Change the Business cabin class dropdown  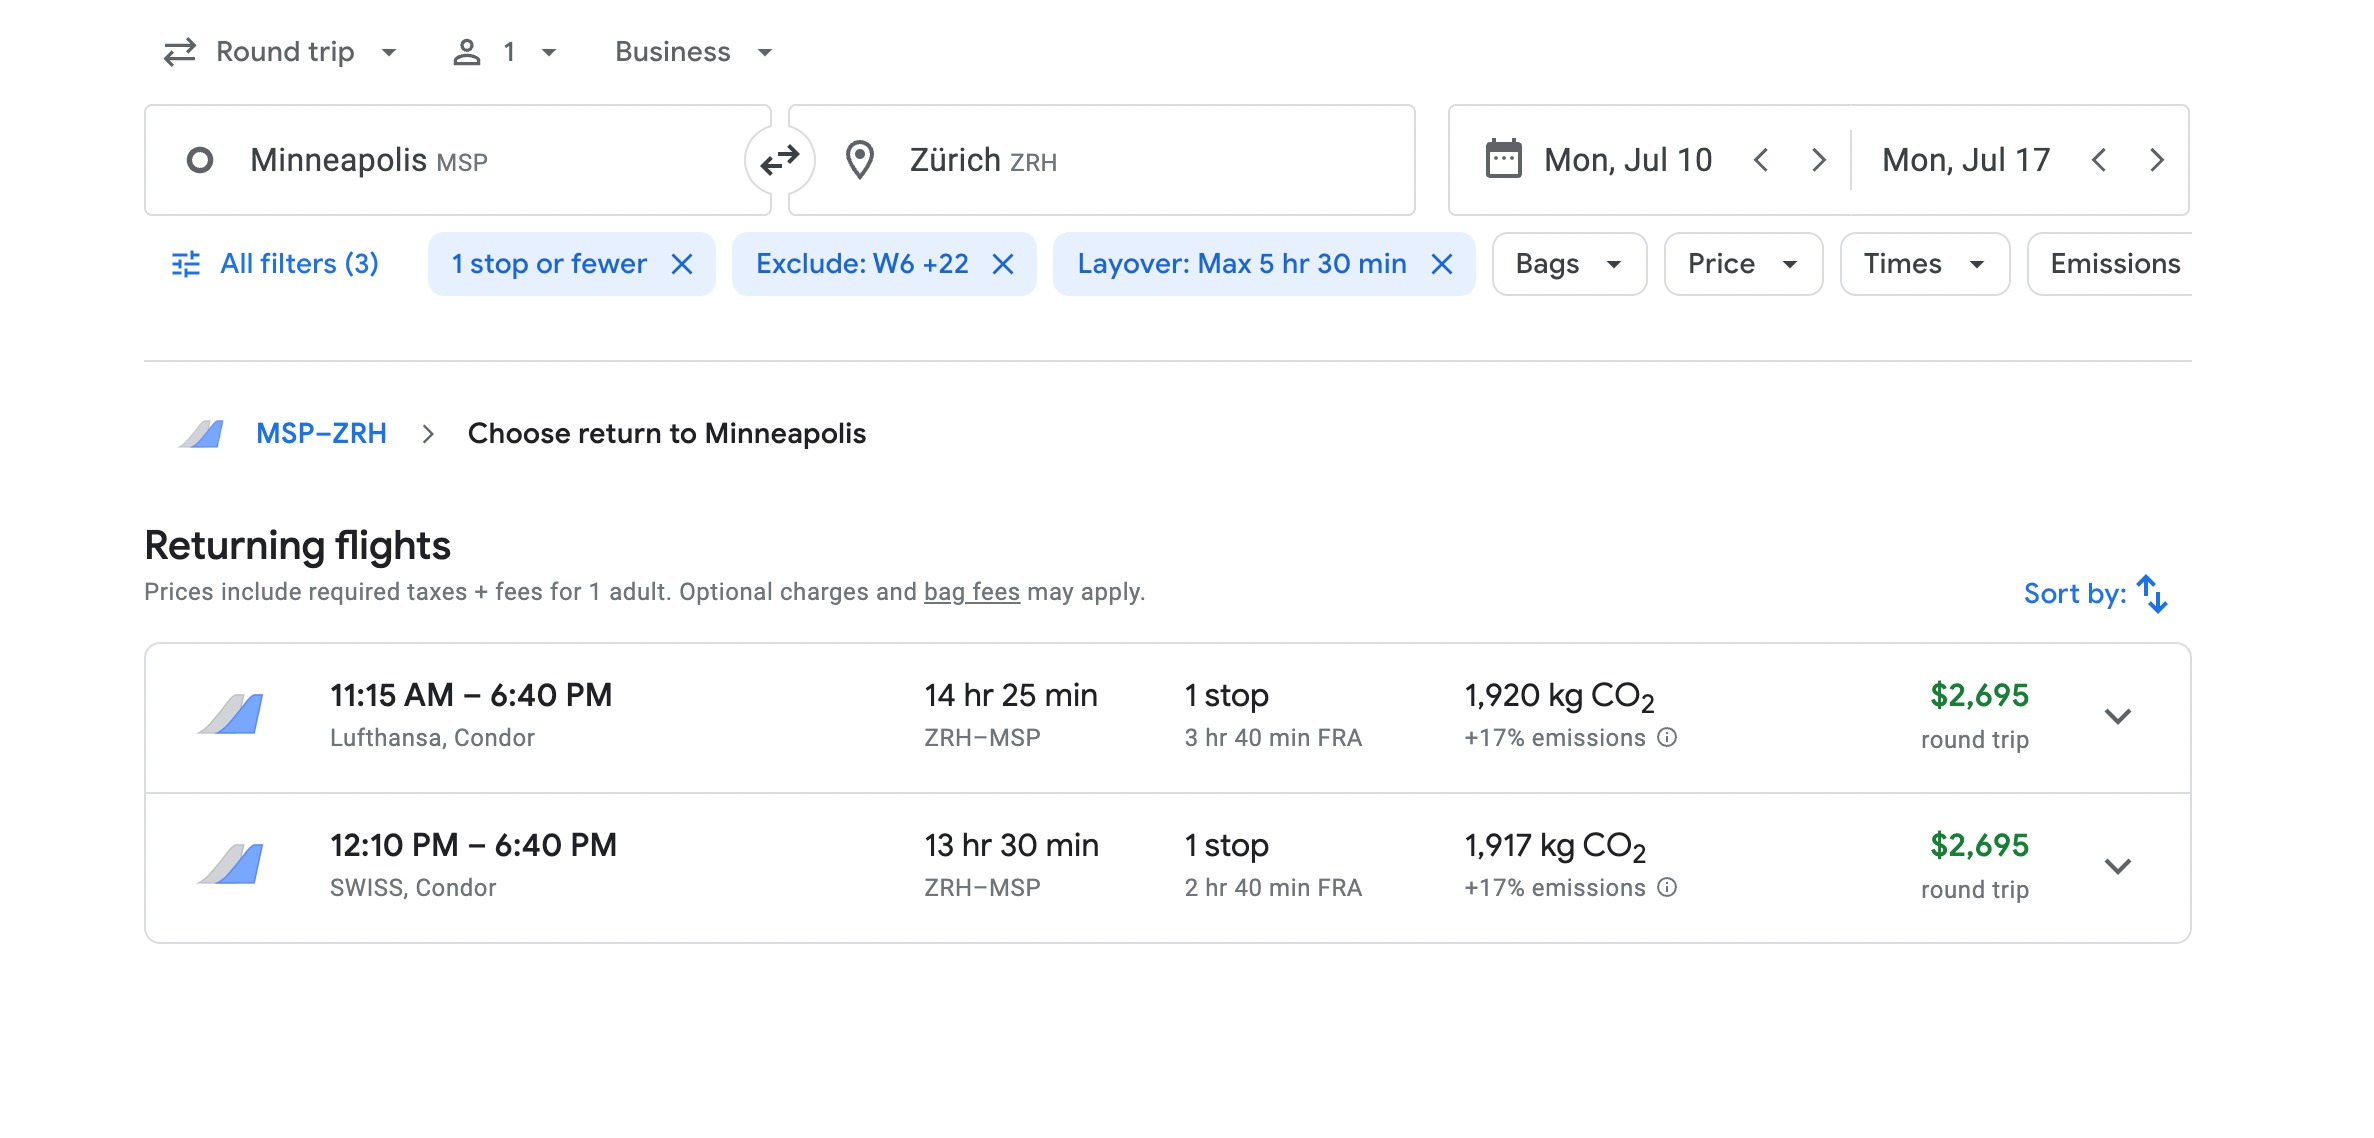tap(694, 52)
